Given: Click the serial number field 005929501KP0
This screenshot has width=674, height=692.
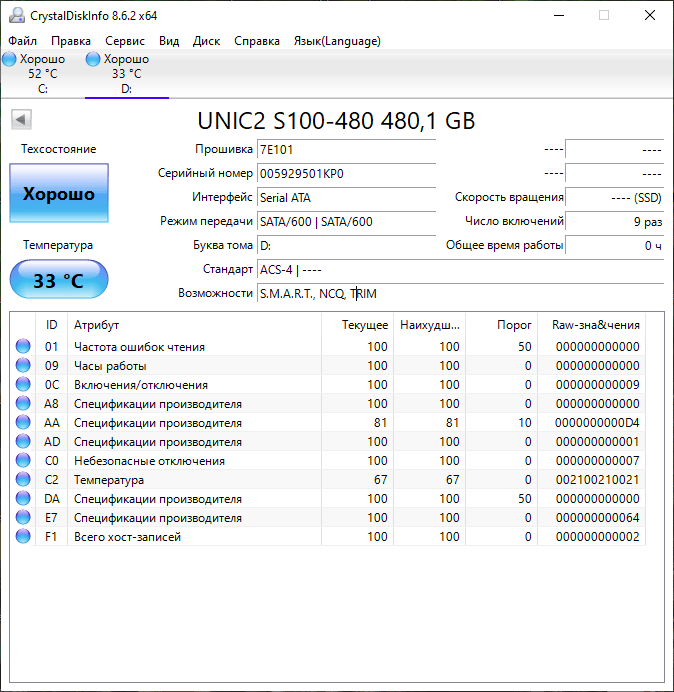Looking at the screenshot, I should click(346, 173).
